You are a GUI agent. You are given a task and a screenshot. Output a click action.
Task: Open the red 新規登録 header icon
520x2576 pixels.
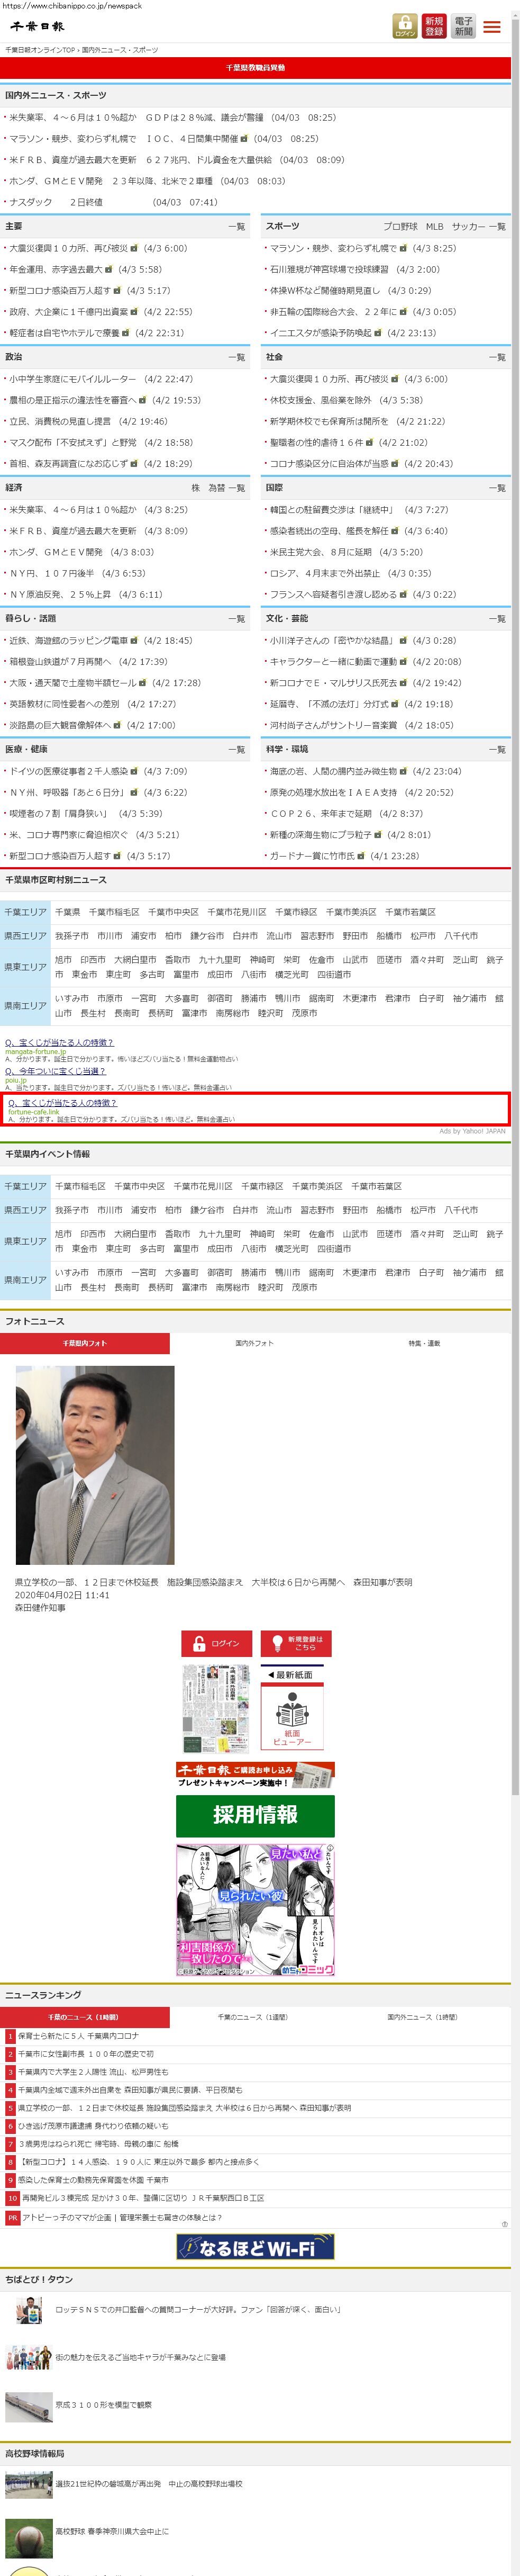point(434,26)
